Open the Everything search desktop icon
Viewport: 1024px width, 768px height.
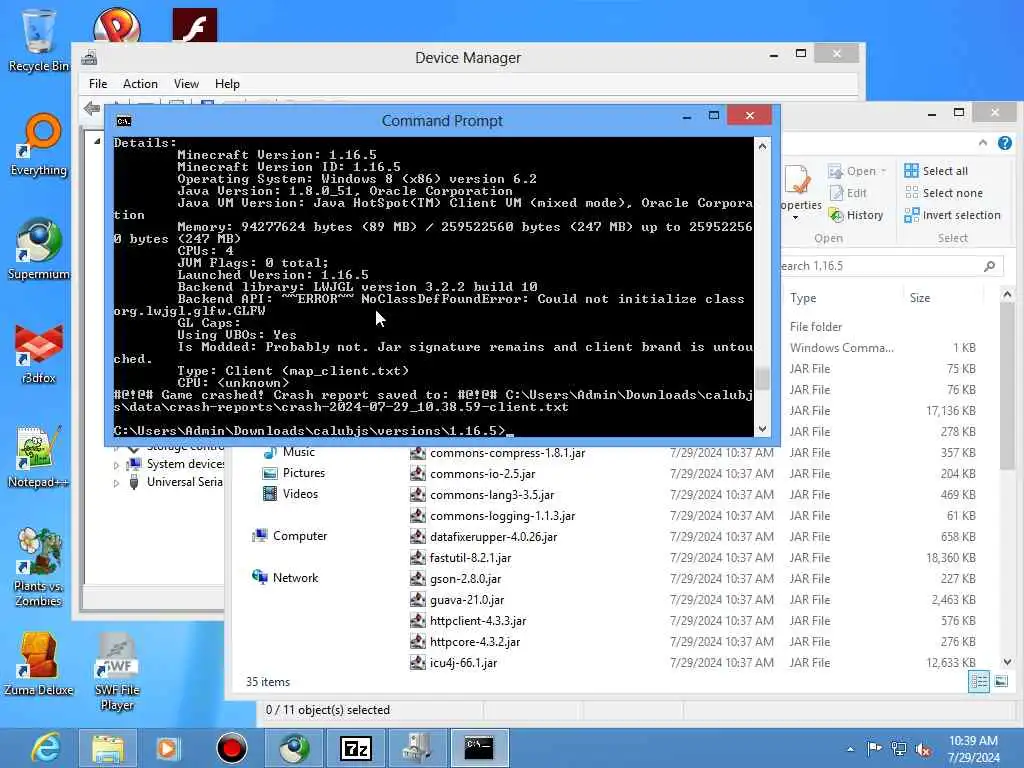[x=39, y=145]
